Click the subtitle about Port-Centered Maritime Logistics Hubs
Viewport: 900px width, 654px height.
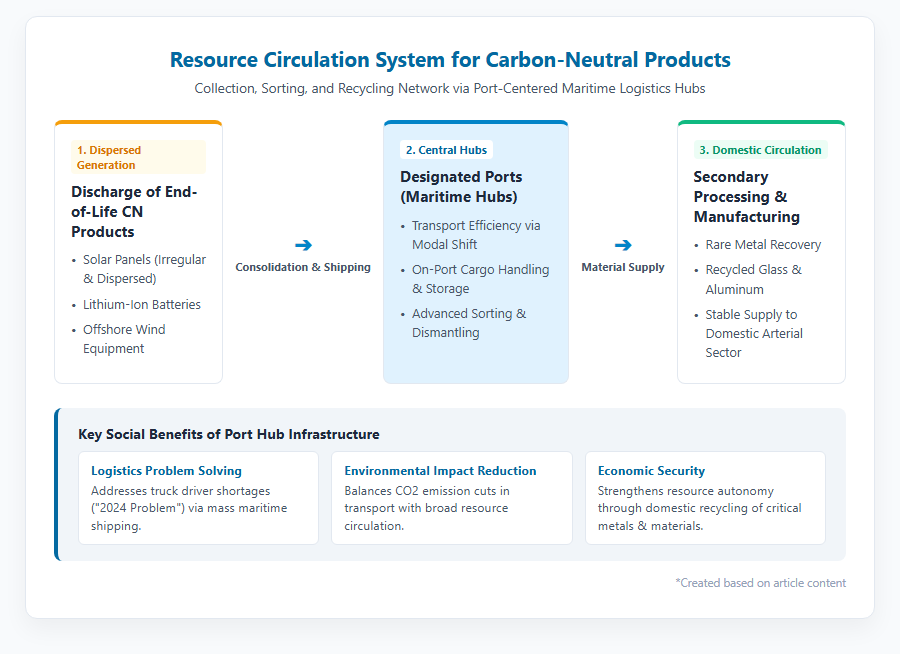pos(450,88)
